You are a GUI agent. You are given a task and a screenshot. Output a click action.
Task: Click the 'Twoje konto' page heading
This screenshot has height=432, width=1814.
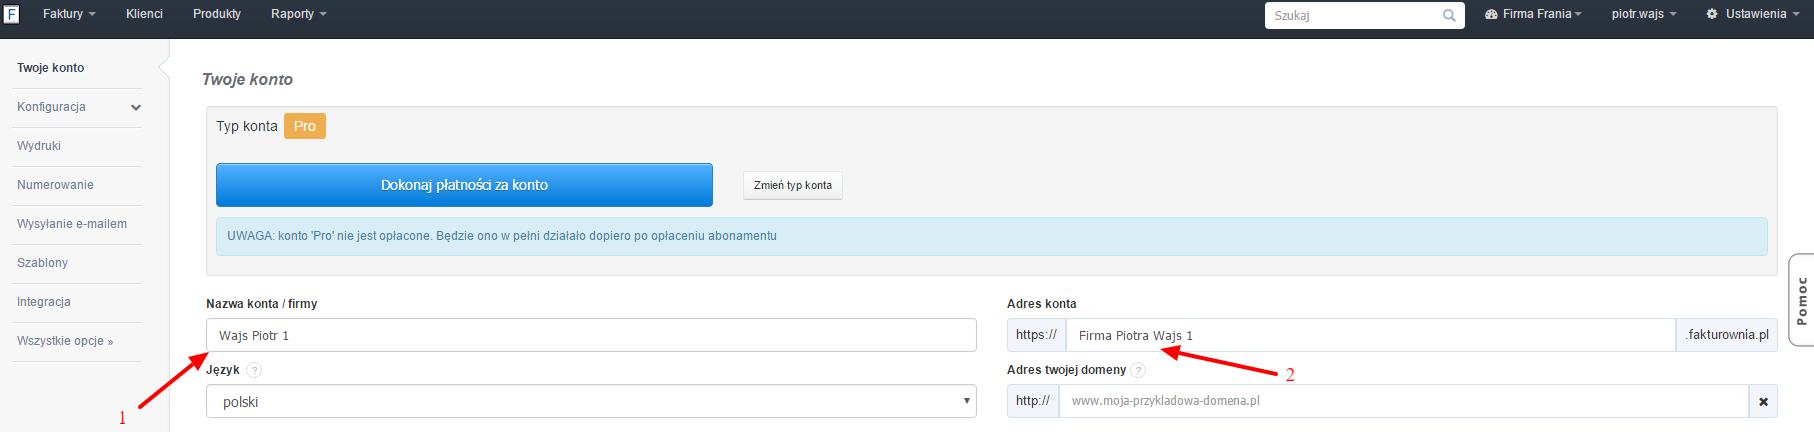click(x=247, y=79)
